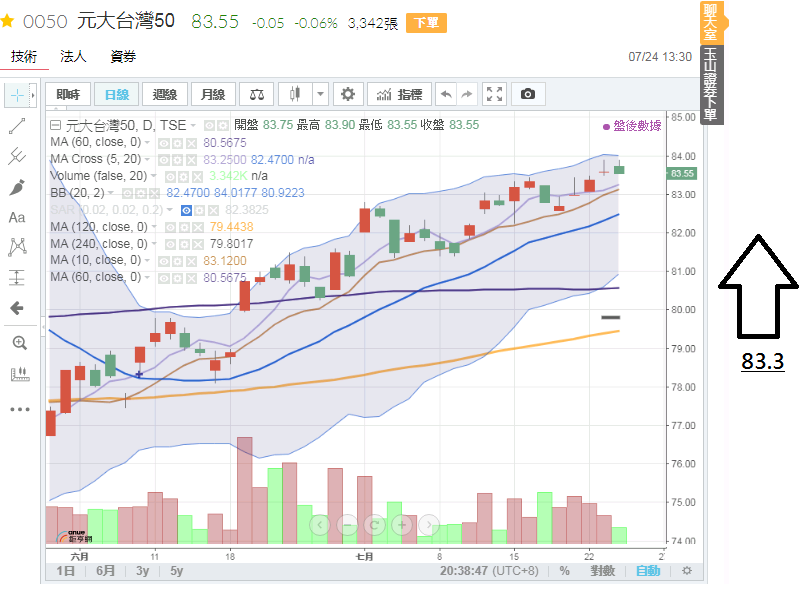
Task: Click the orange 下單 order button
Action: (x=426, y=23)
